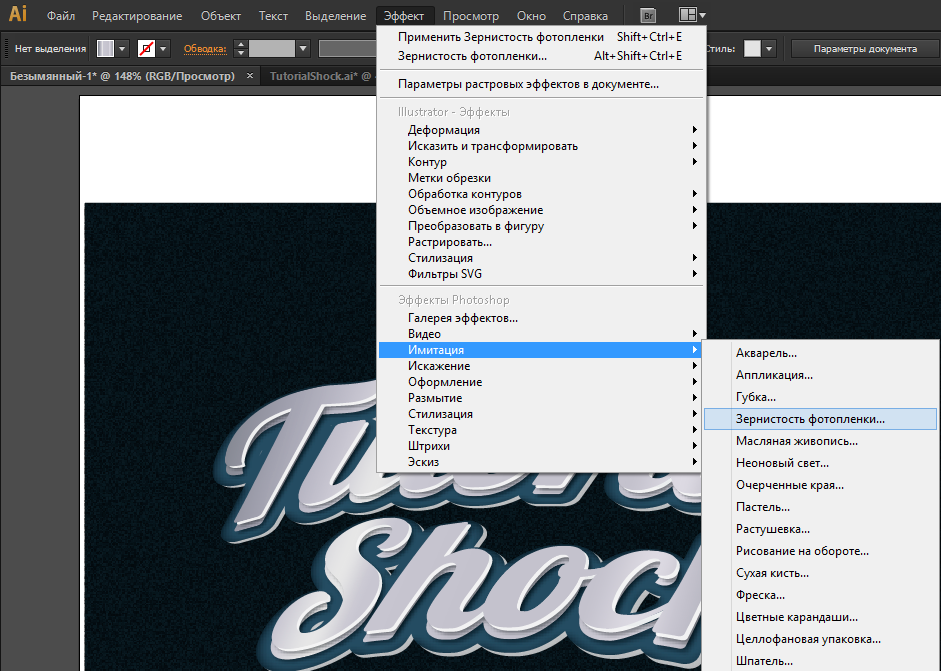Expand Объемное изображение submenu
The height and width of the screenshot is (671, 941).
[x=540, y=210]
